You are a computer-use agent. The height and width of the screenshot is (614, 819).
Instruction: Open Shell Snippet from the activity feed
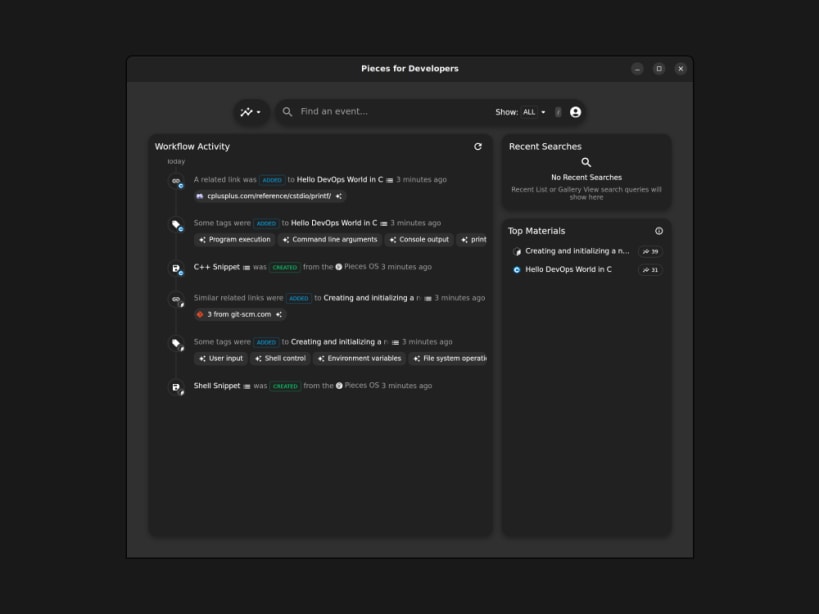[217, 386]
